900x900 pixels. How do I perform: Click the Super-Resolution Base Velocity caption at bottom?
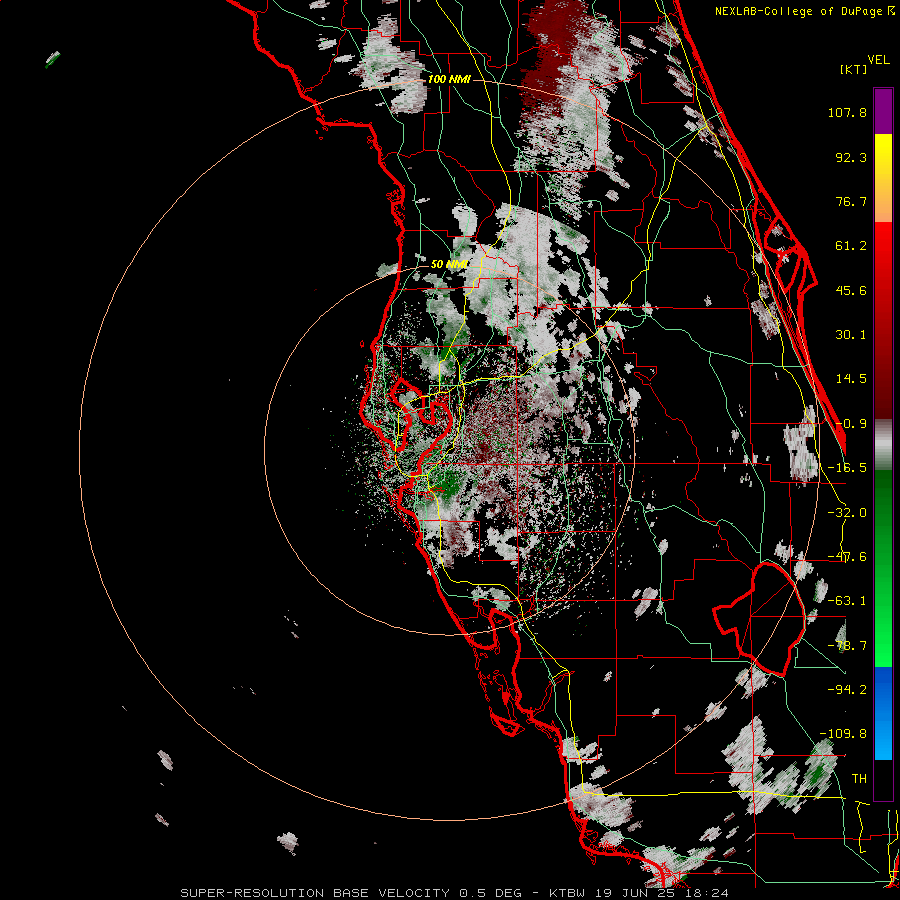[x=454, y=893]
